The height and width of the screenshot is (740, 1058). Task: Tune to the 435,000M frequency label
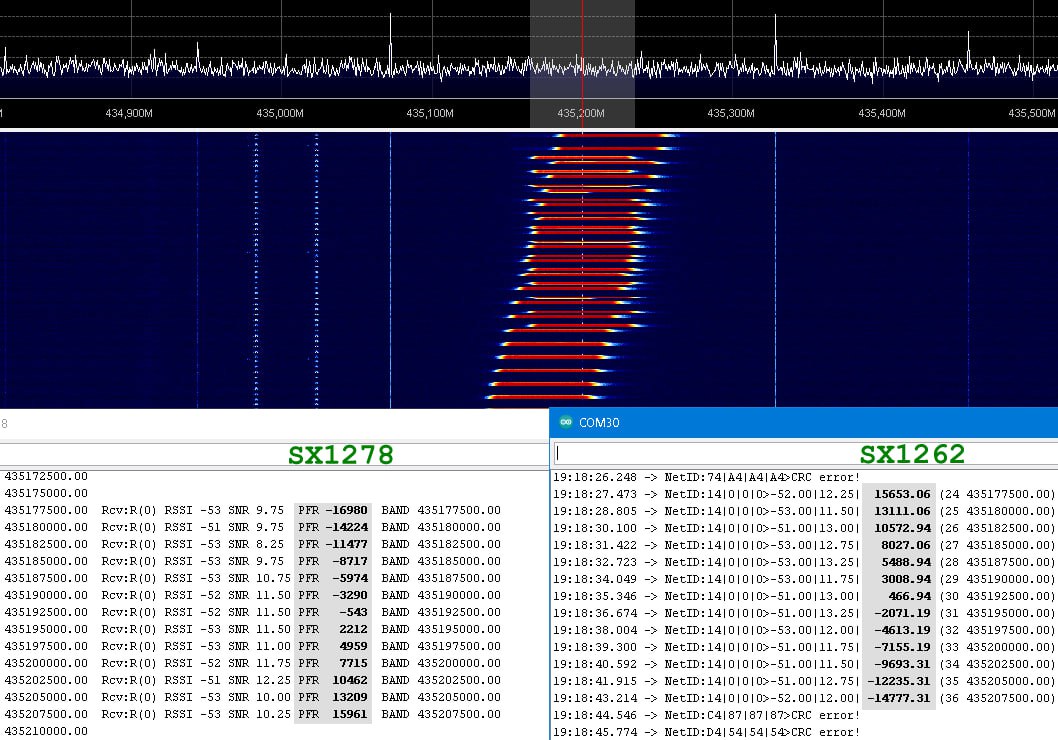(x=279, y=113)
